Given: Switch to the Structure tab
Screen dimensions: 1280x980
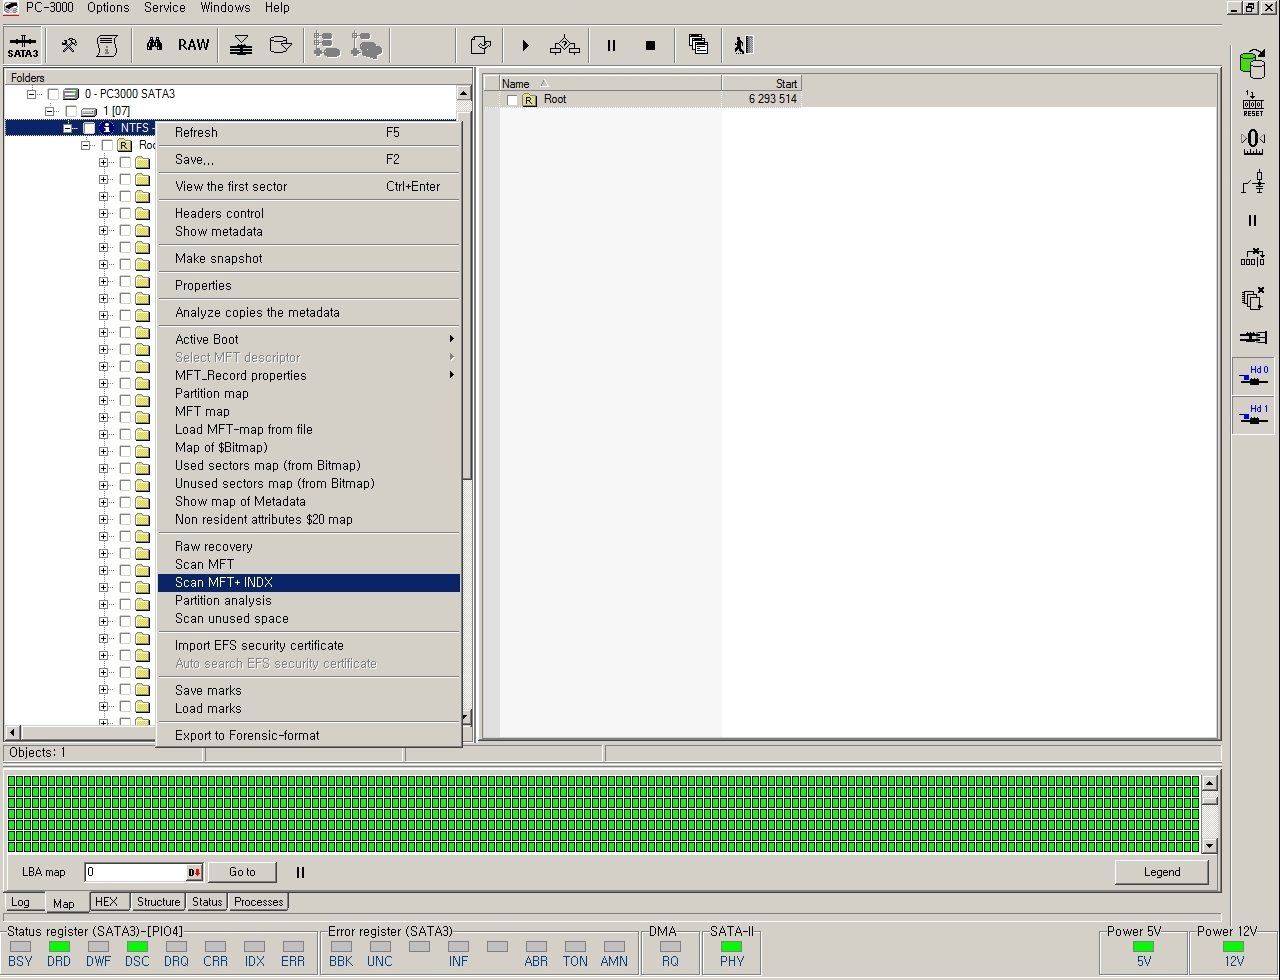Looking at the screenshot, I should pyautogui.click(x=158, y=902).
